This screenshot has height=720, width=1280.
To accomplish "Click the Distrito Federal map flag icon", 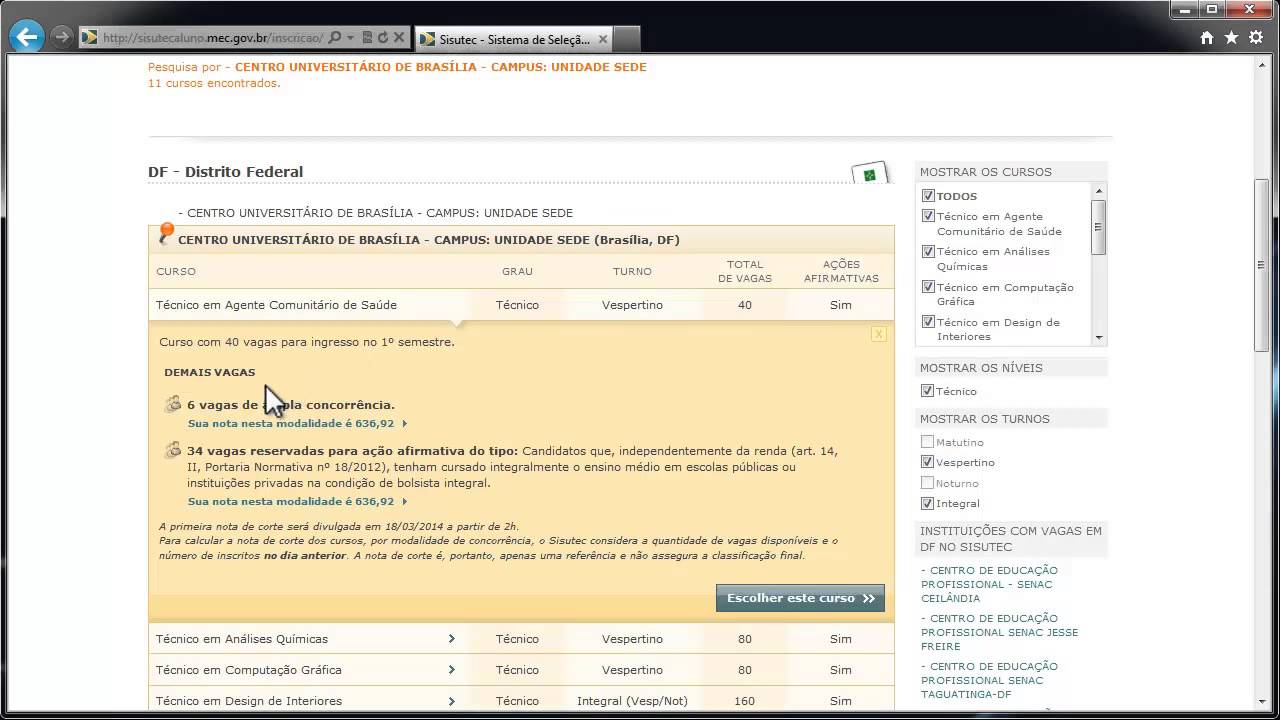I will tap(870, 174).
